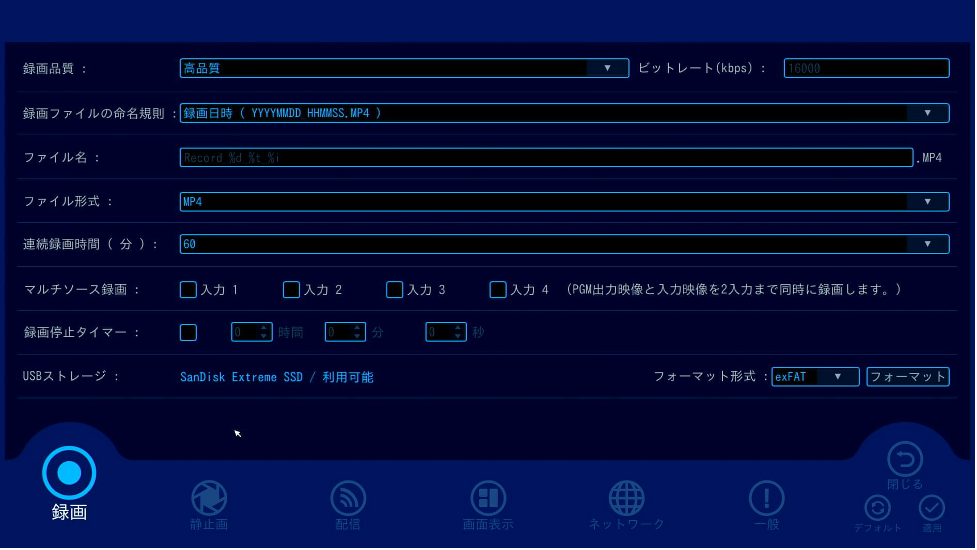Click the 秒 seconds spinner field
977x550 pixels.
coord(446,333)
